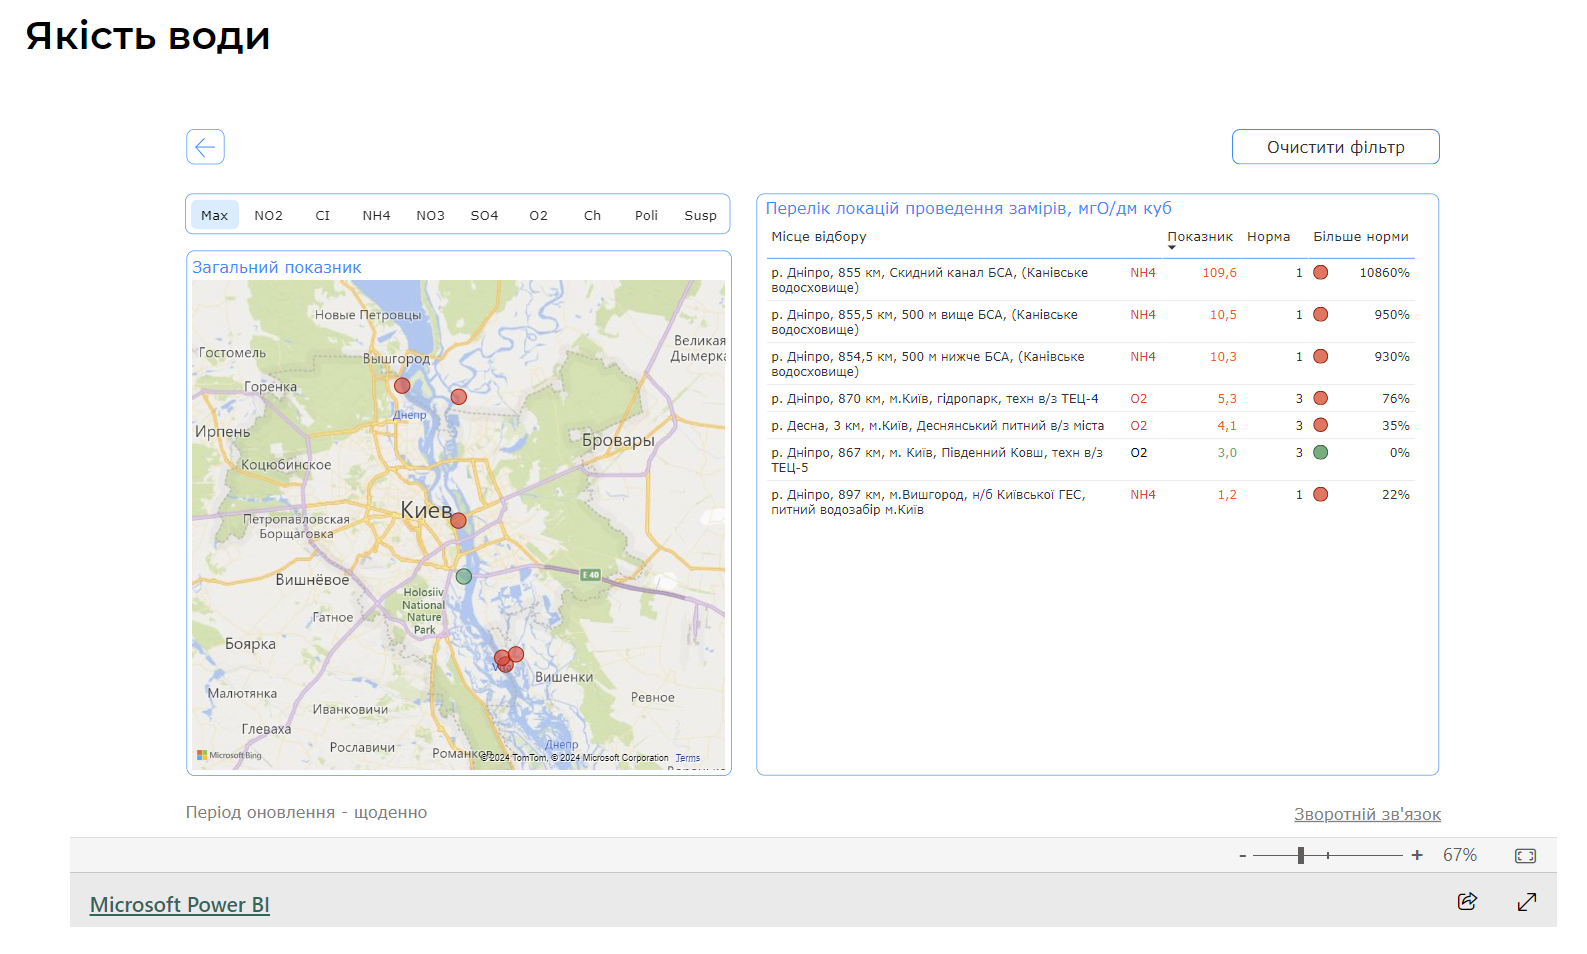
Task: Open full screen mode with the expand arrow
Action: [x=1526, y=901]
